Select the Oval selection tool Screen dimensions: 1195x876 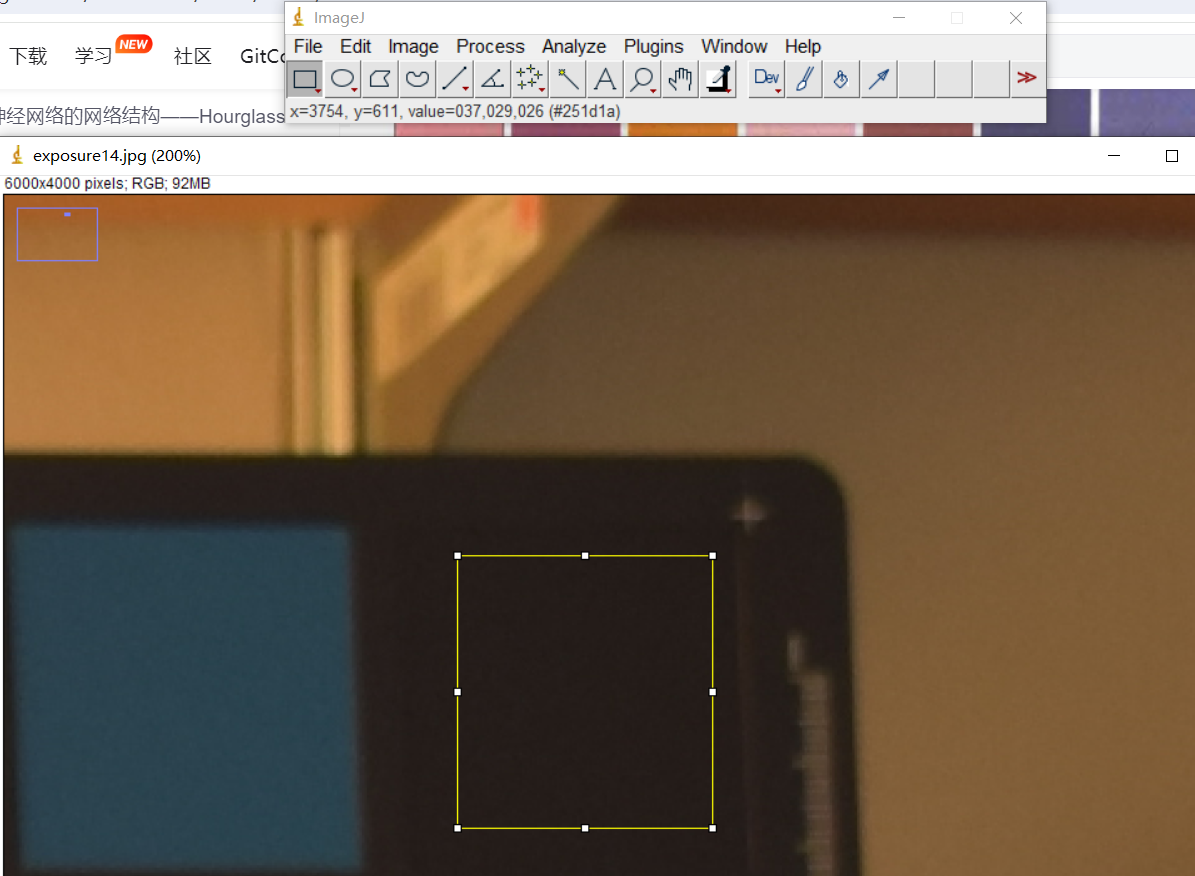(343, 79)
